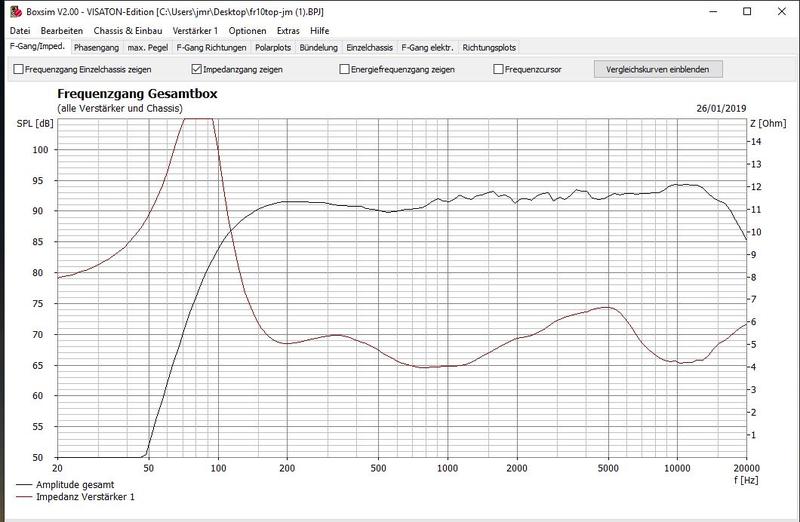Open the Einzelchassis tab
This screenshot has height=522, width=800.
370,47
